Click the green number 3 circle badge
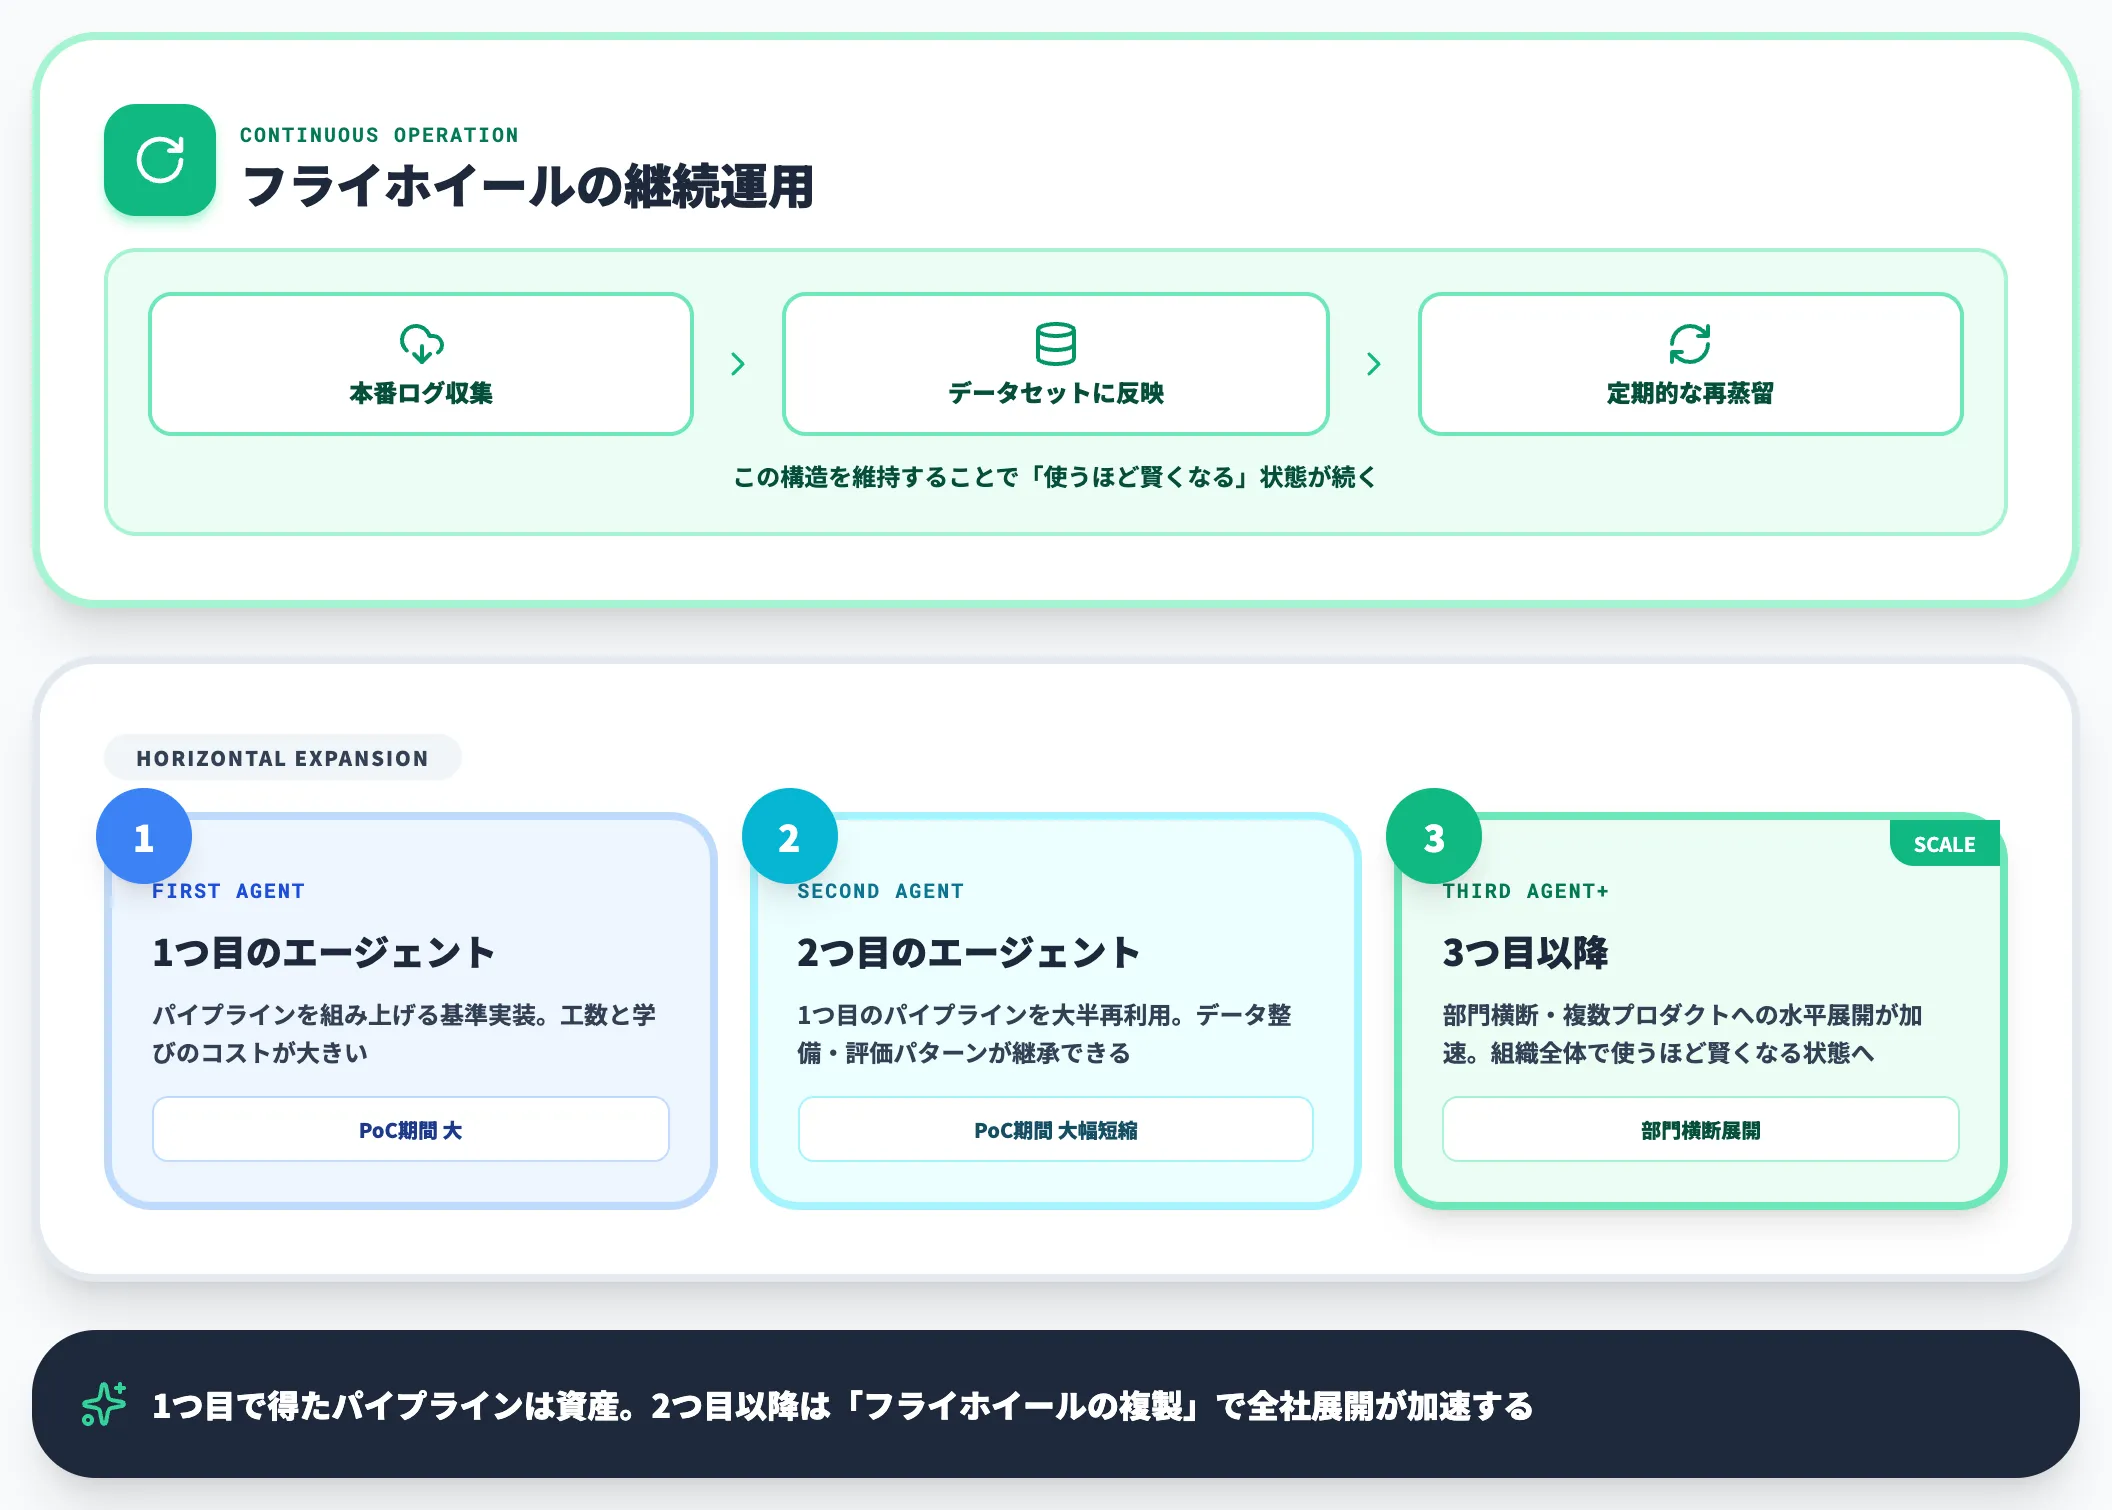 coord(1434,836)
